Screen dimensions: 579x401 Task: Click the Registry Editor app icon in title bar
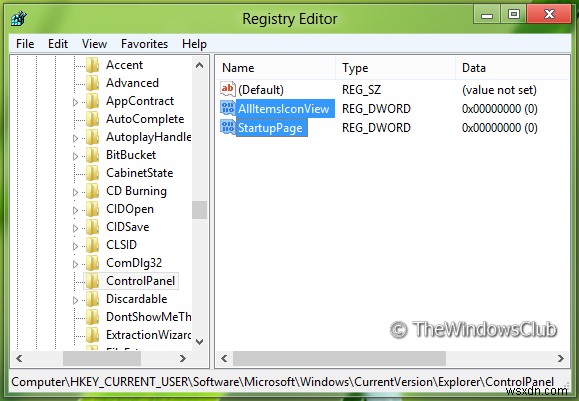(x=18, y=18)
